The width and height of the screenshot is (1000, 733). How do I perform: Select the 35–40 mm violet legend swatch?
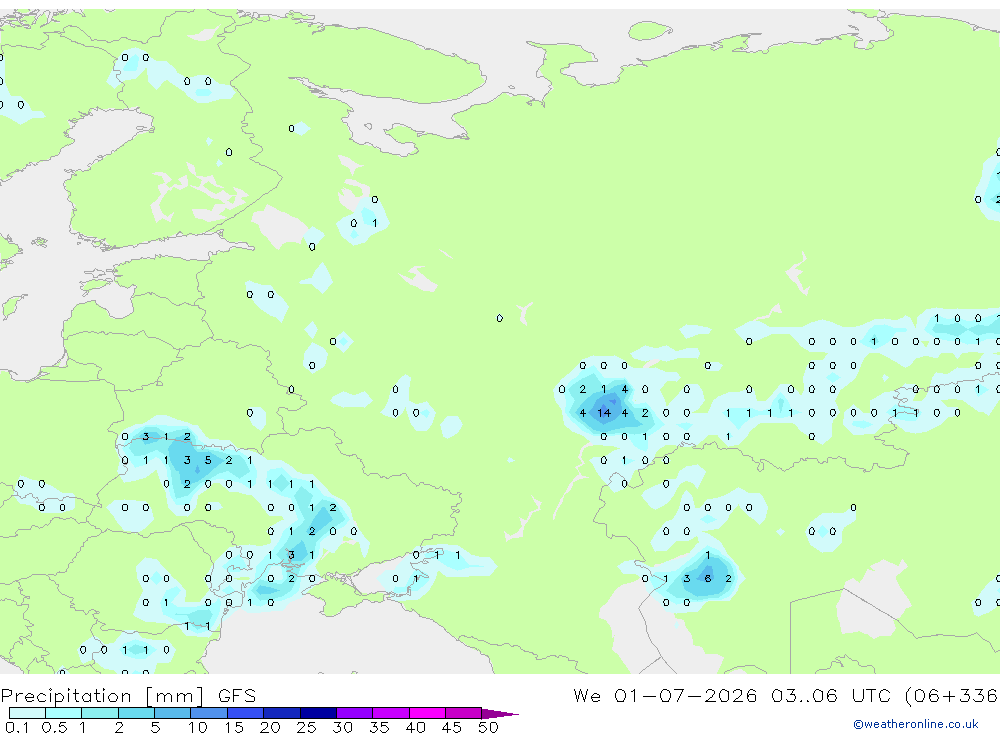[391, 713]
